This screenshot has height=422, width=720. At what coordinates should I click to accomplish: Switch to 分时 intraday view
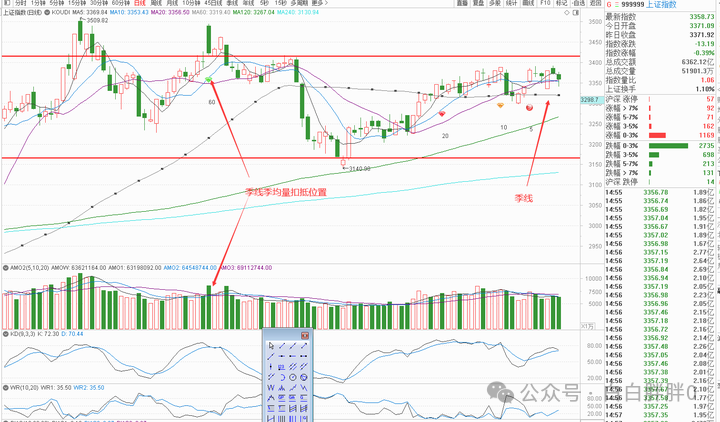point(21,3)
